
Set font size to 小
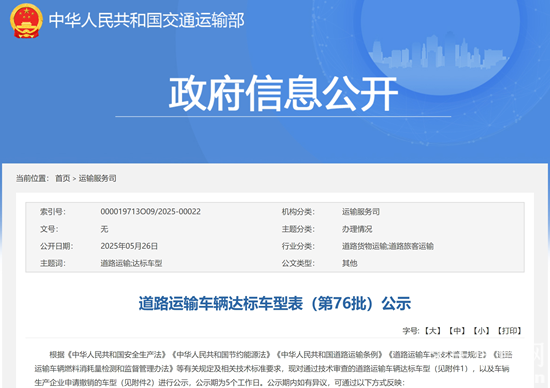pyautogui.click(x=481, y=330)
